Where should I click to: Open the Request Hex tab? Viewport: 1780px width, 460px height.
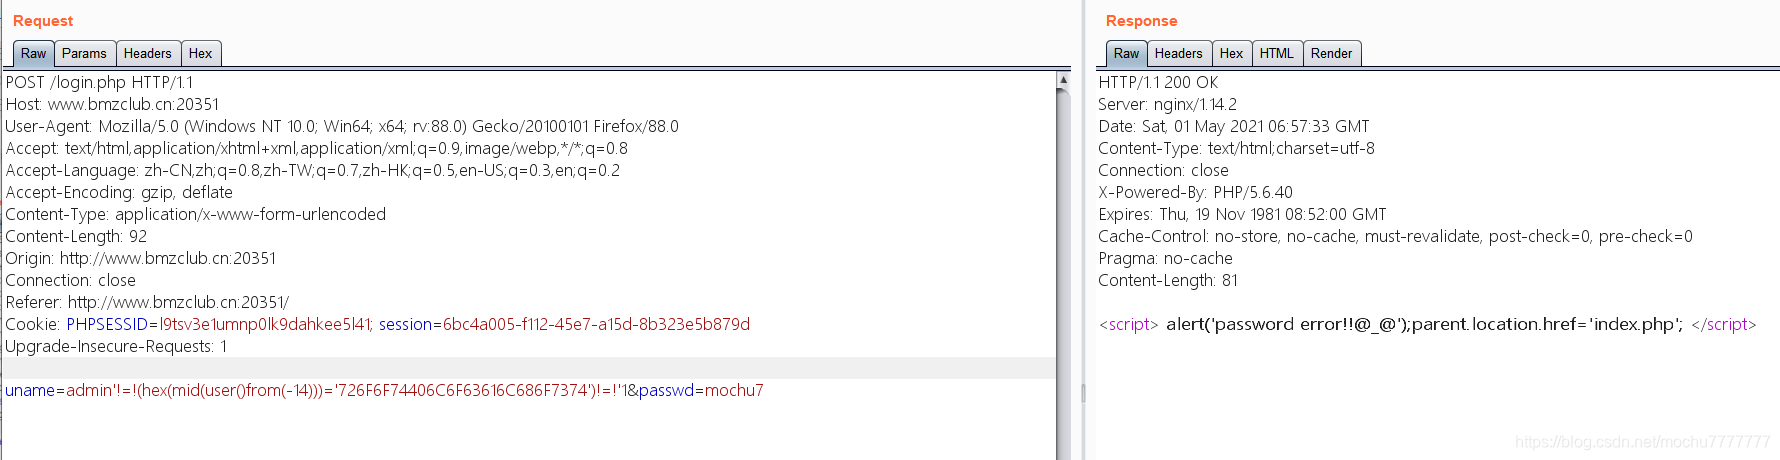201,54
